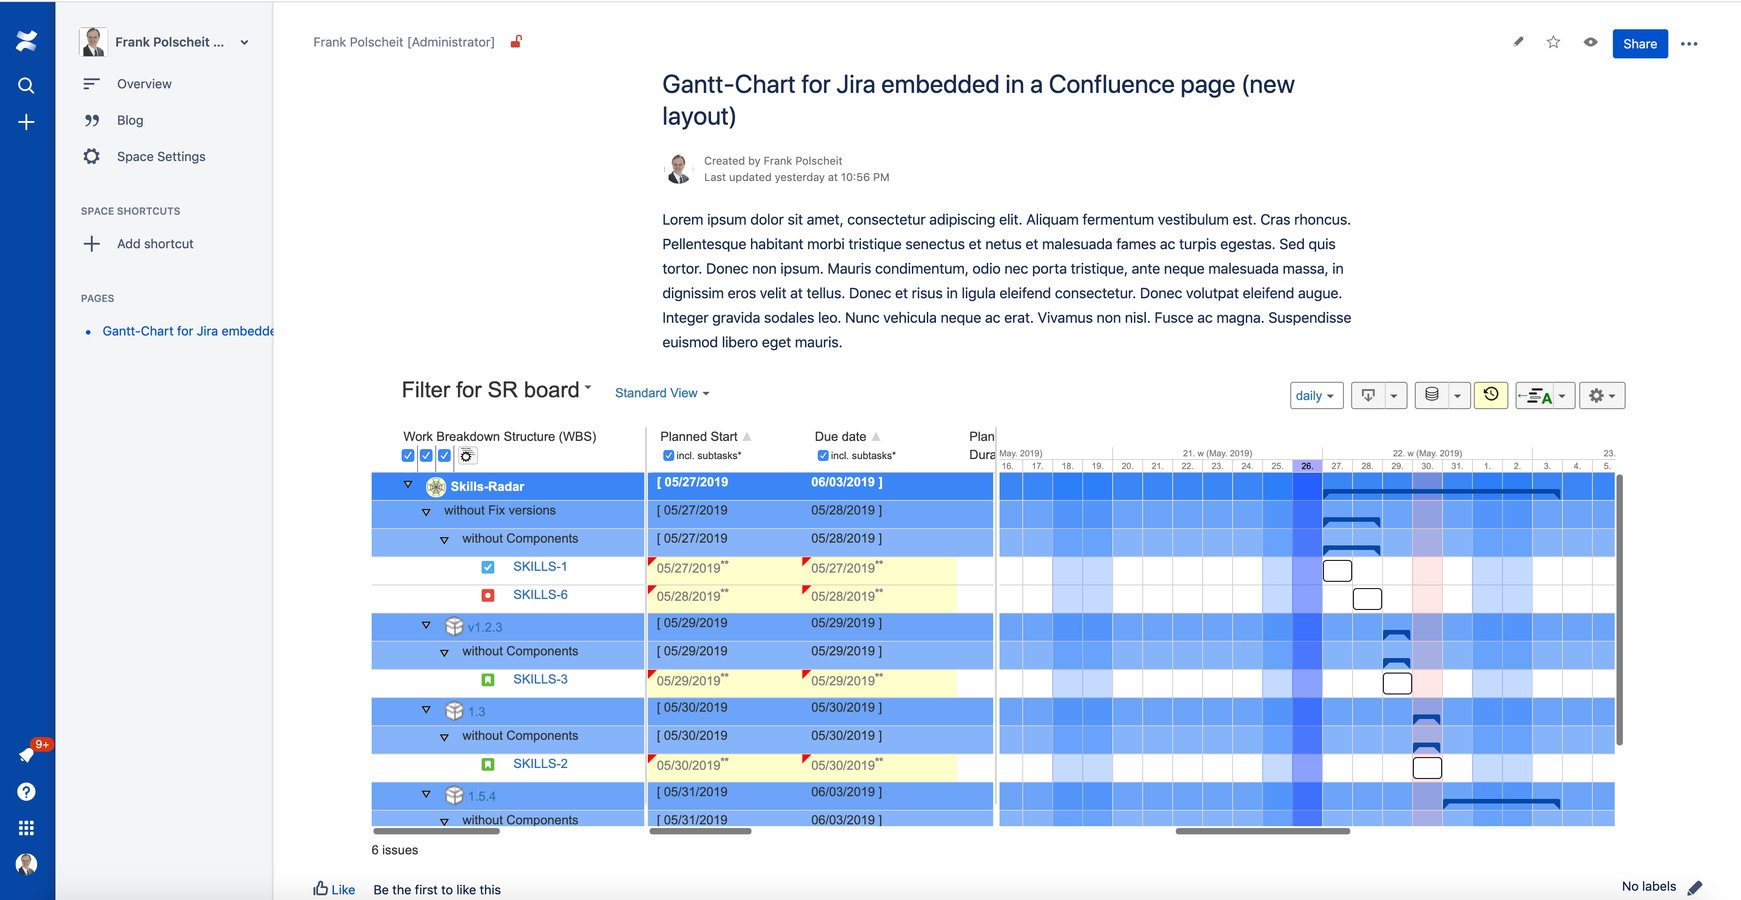Screen dimensions: 1741x900
Task: Open the Overview sidebar item
Action: coord(144,84)
